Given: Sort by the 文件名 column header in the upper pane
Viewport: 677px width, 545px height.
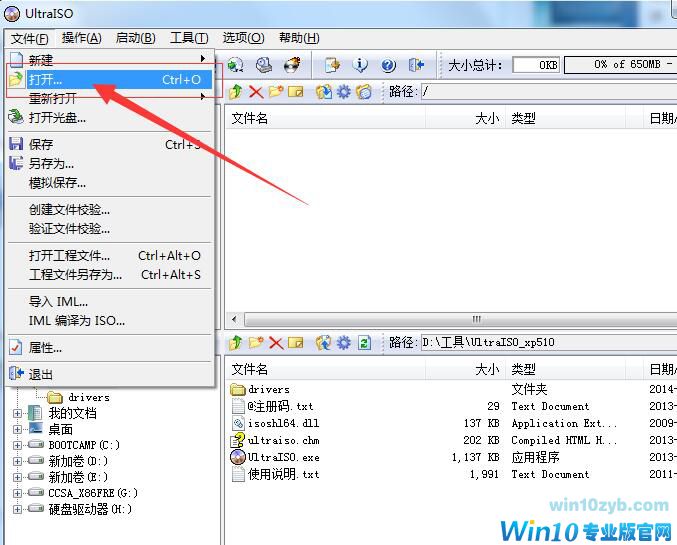Looking at the screenshot, I should [250, 118].
